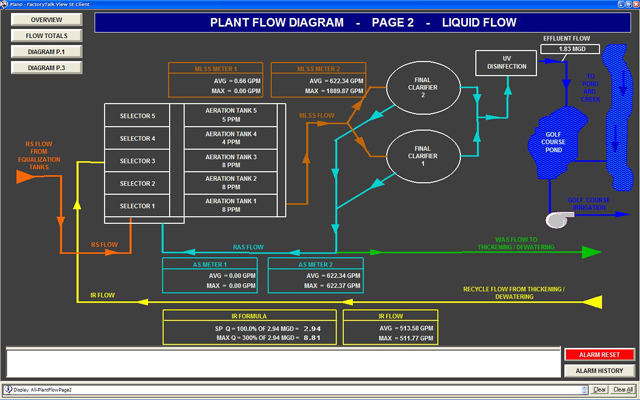
Task: Select Aeration Tank 5 block
Action: (230, 113)
